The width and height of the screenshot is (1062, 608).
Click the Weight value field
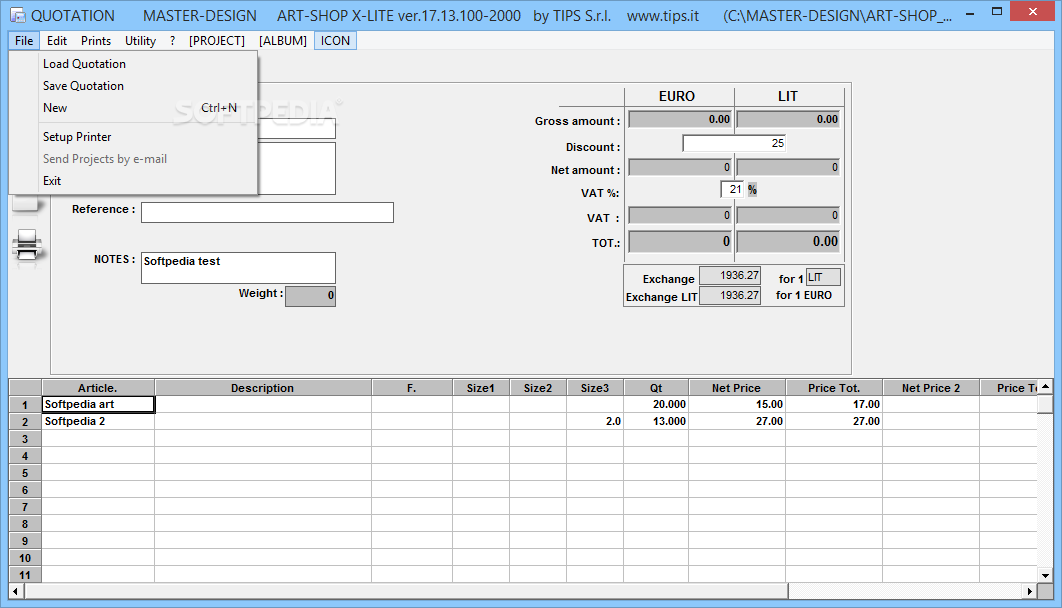pos(310,296)
